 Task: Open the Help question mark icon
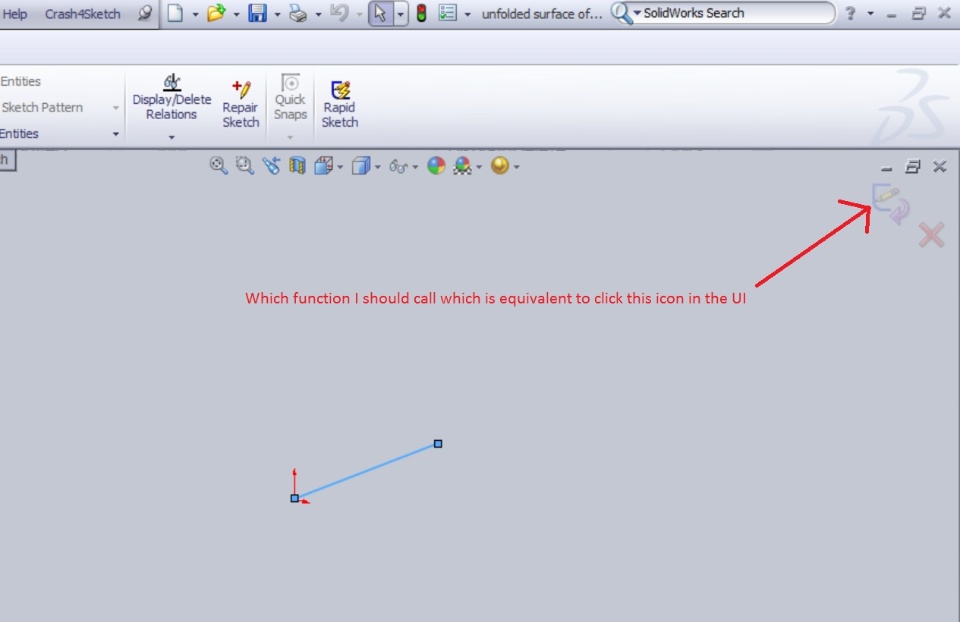pos(850,13)
